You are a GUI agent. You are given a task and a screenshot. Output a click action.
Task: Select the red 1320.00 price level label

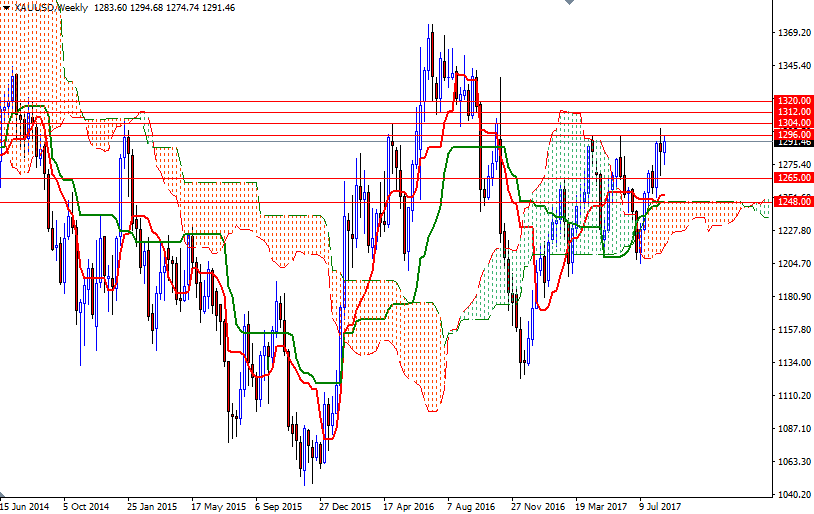coord(793,101)
